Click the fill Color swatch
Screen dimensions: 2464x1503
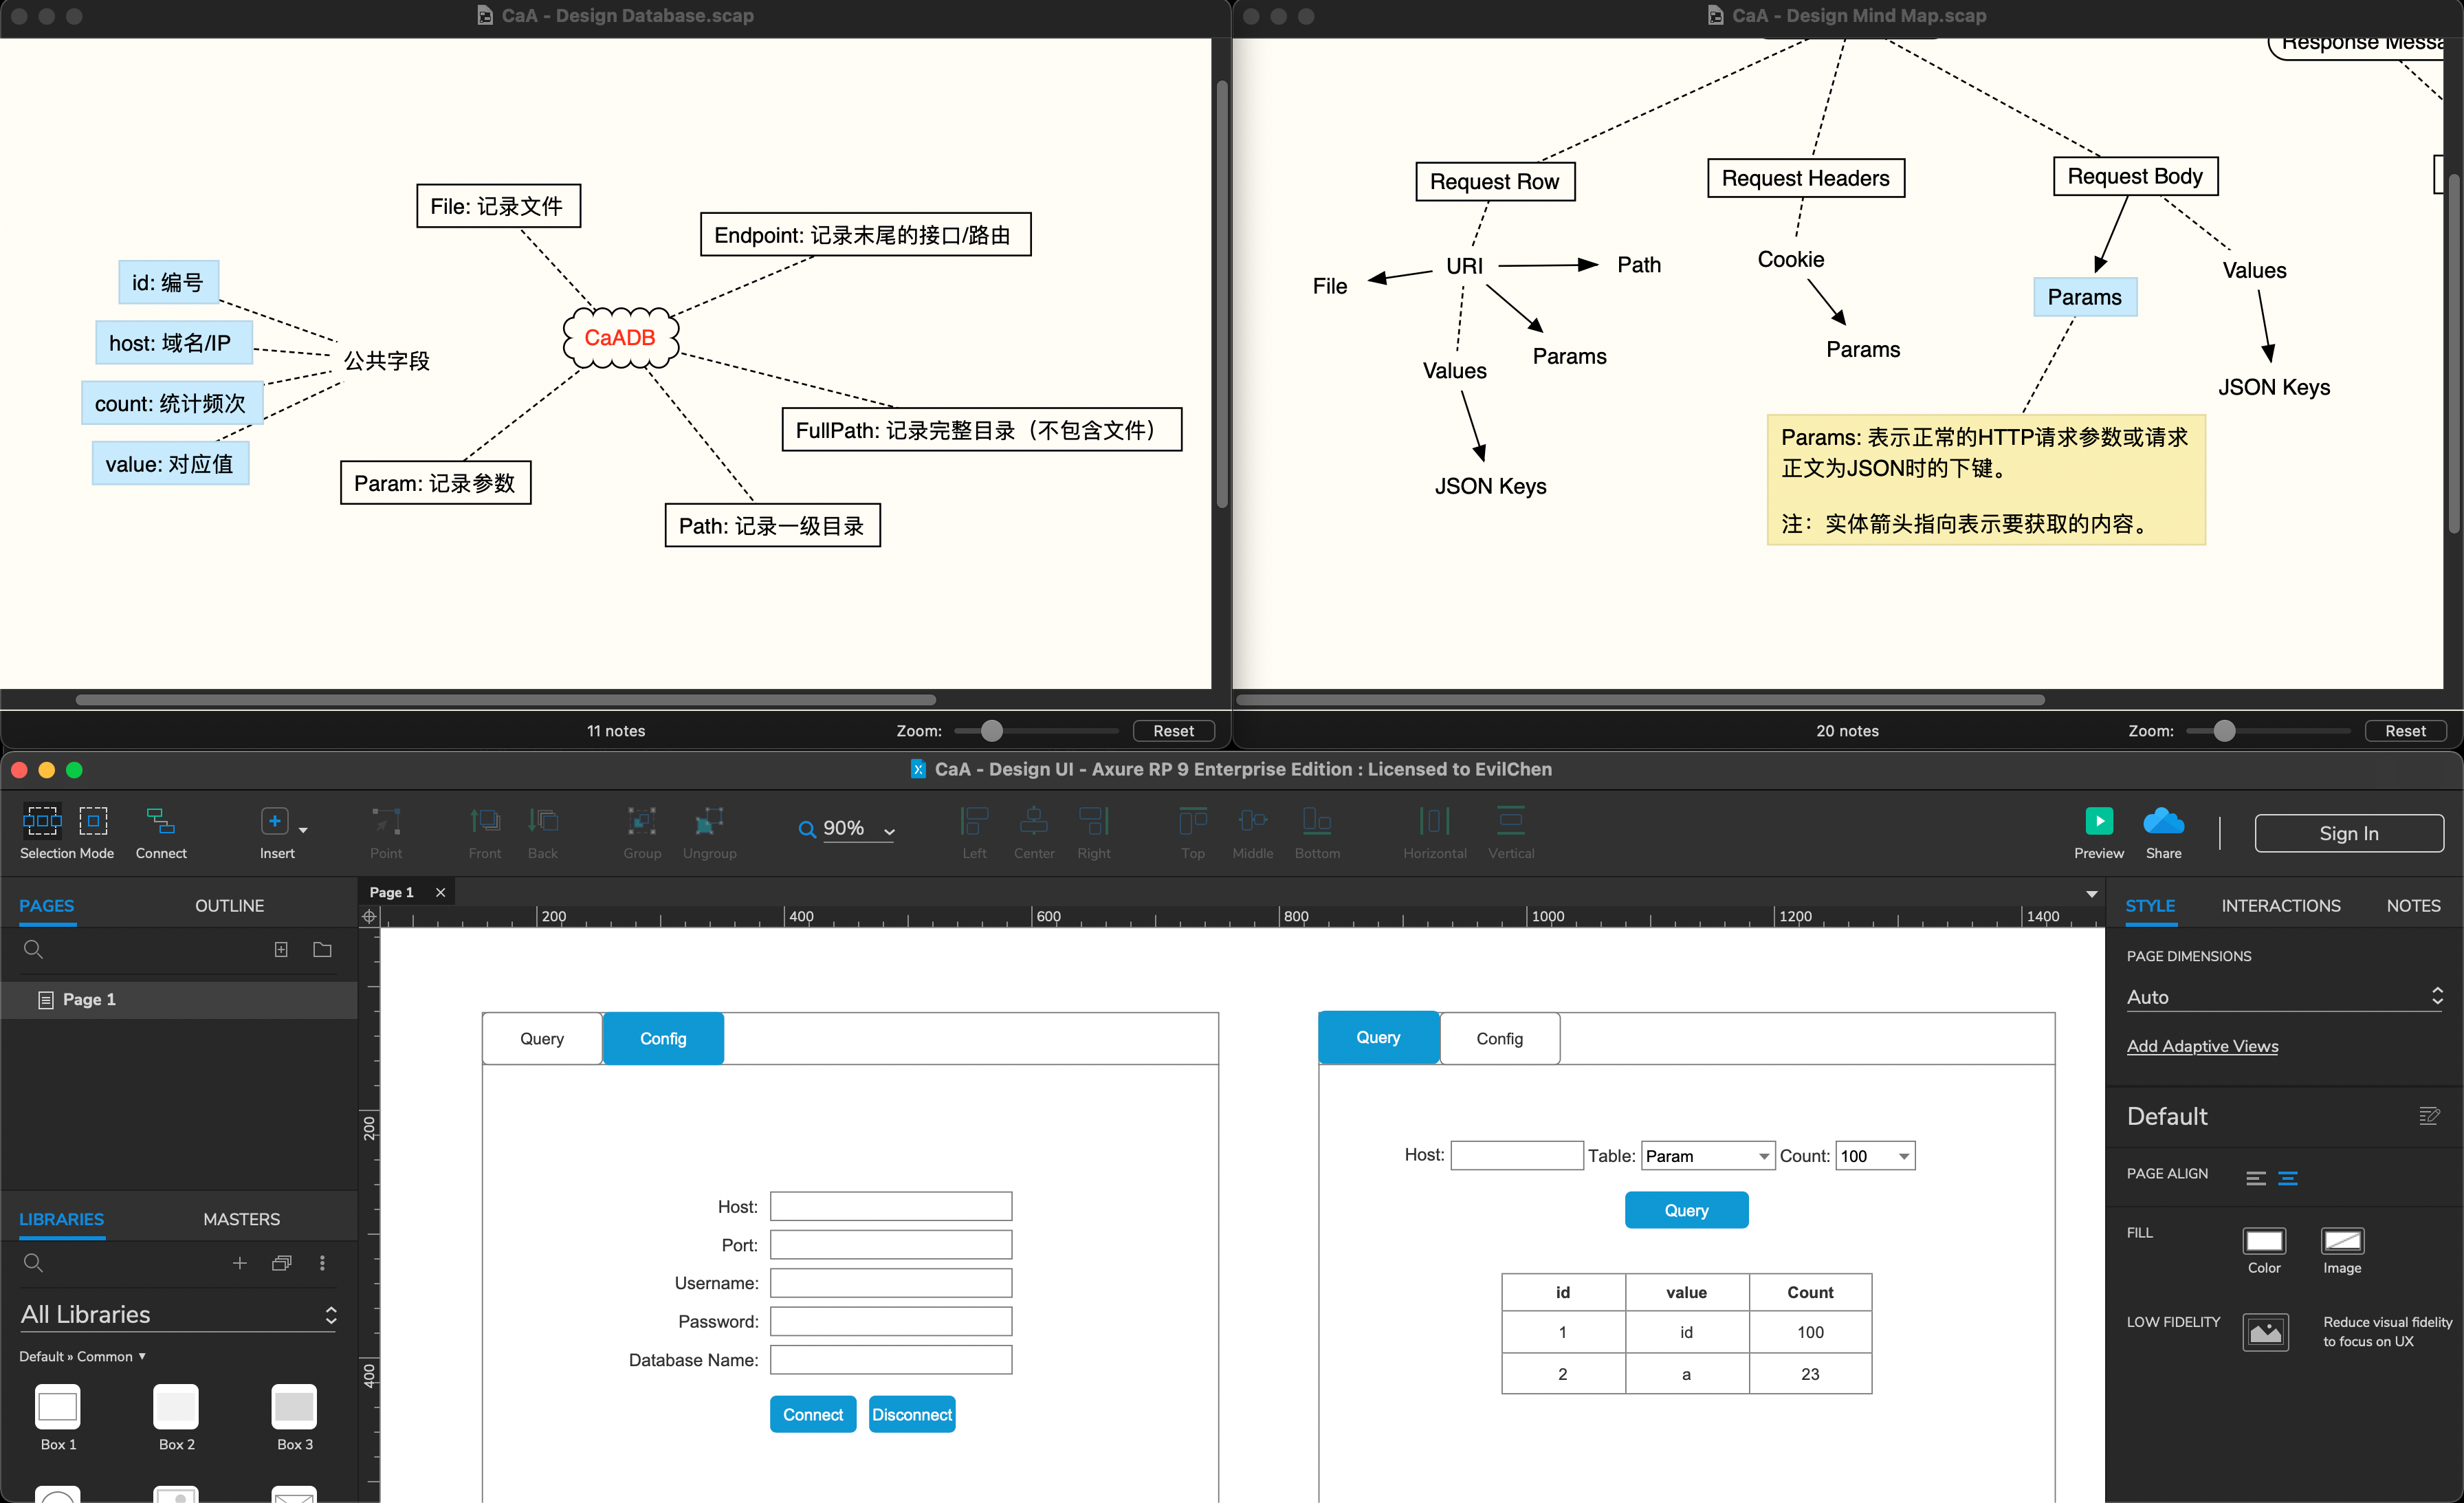click(2264, 1241)
